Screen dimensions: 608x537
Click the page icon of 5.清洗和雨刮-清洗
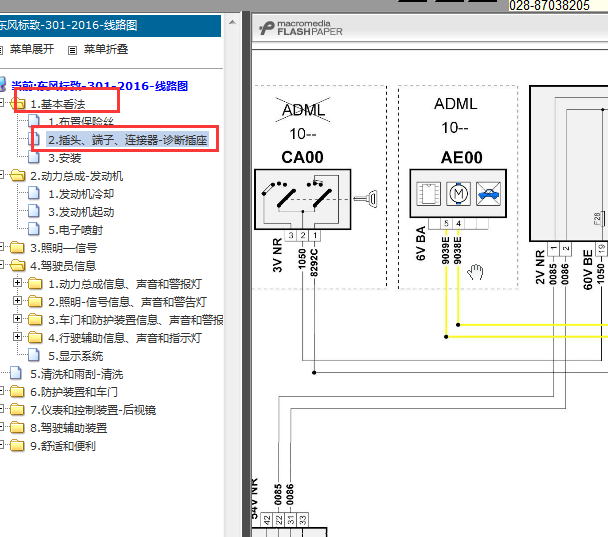pos(16,373)
